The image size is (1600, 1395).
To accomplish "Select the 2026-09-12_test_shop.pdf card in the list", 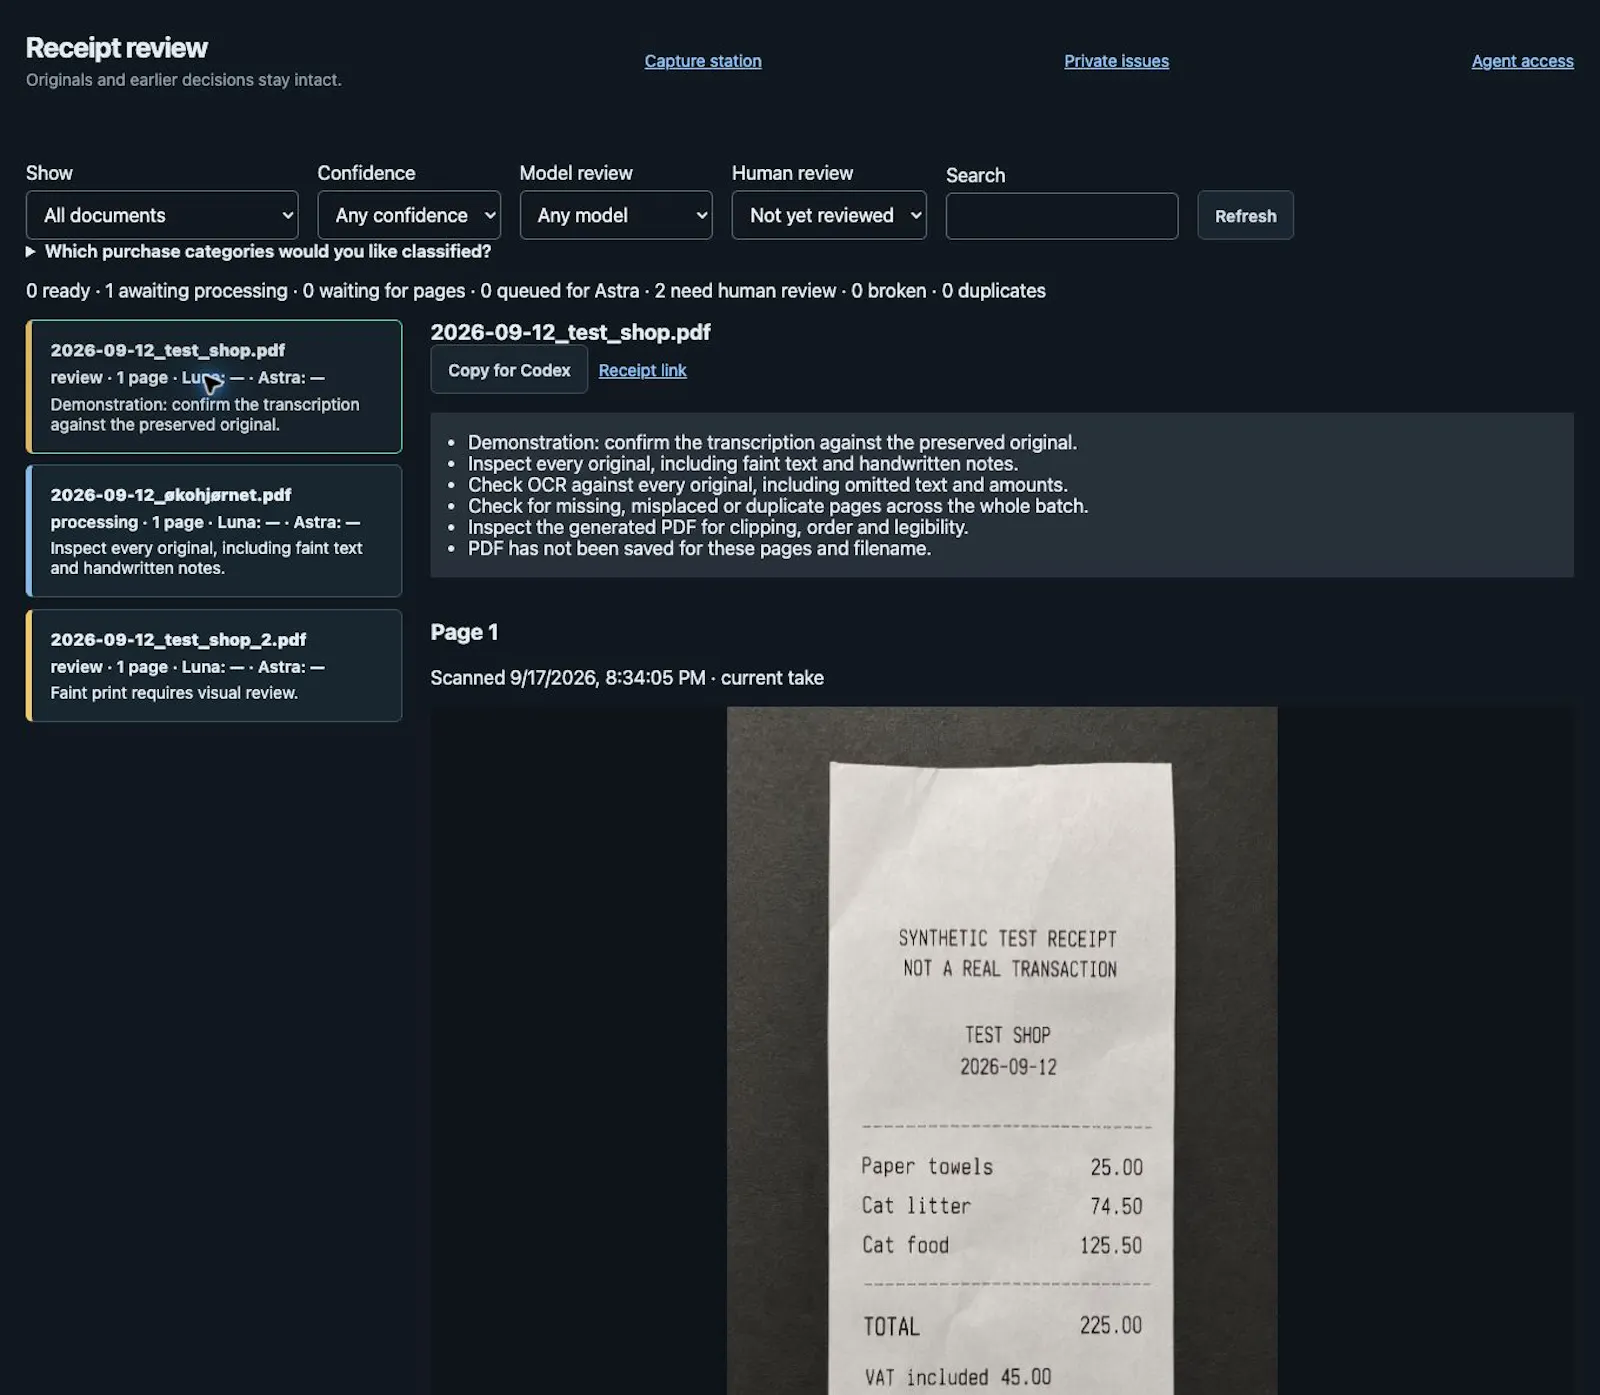I will [x=214, y=386].
